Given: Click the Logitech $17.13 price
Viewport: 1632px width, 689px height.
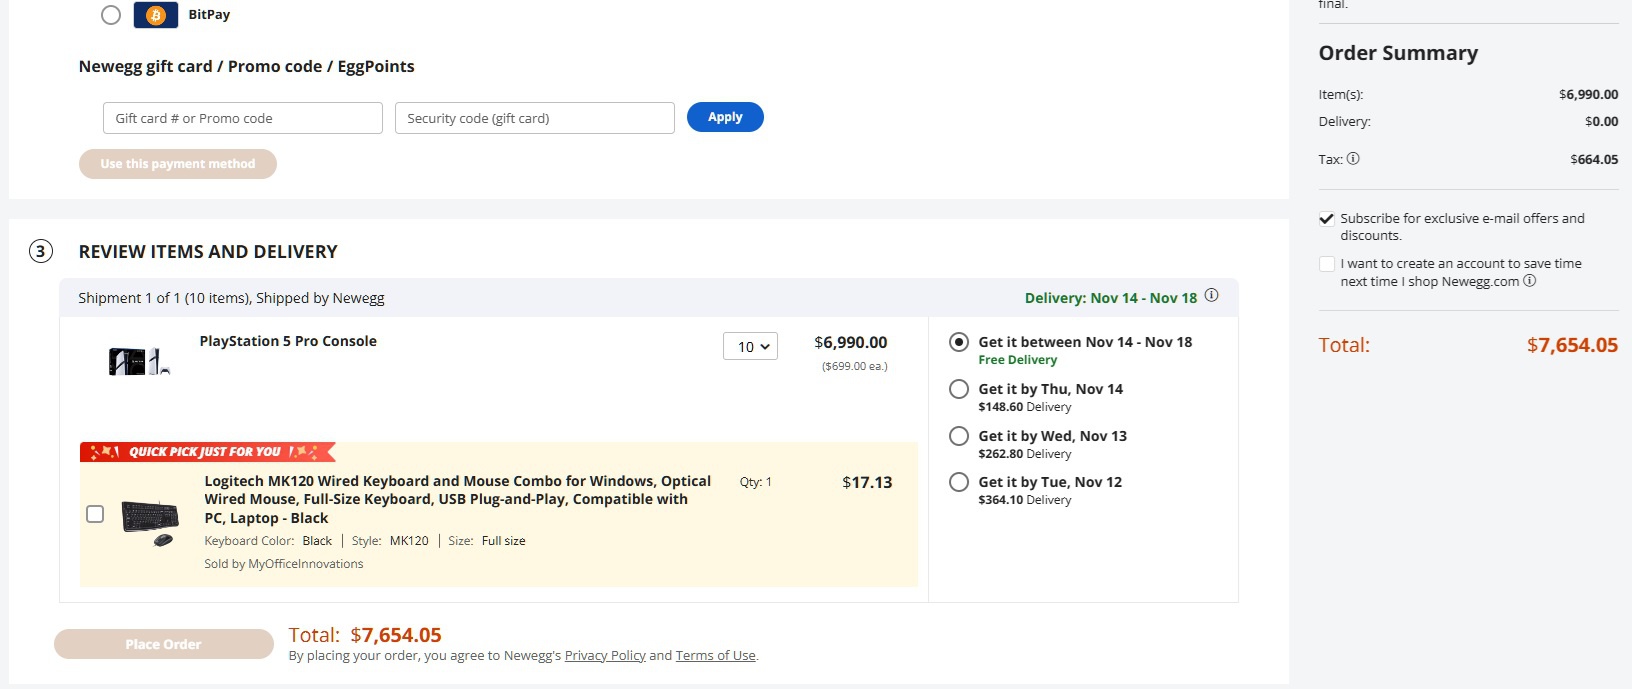Looking at the screenshot, I should (867, 482).
